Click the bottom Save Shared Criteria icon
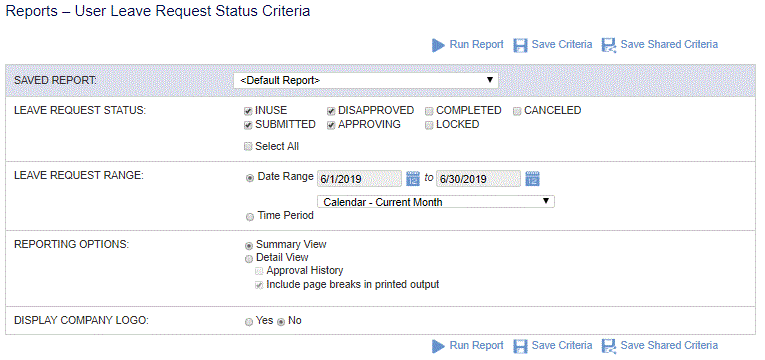Image resolution: width=765 pixels, height=360 pixels. pyautogui.click(x=609, y=346)
